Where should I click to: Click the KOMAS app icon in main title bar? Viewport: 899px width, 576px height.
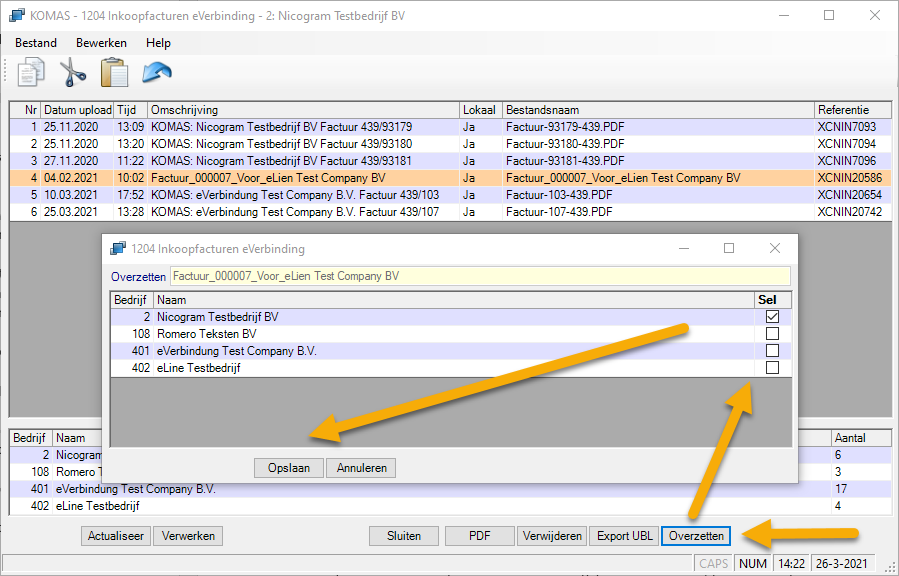click(17, 15)
